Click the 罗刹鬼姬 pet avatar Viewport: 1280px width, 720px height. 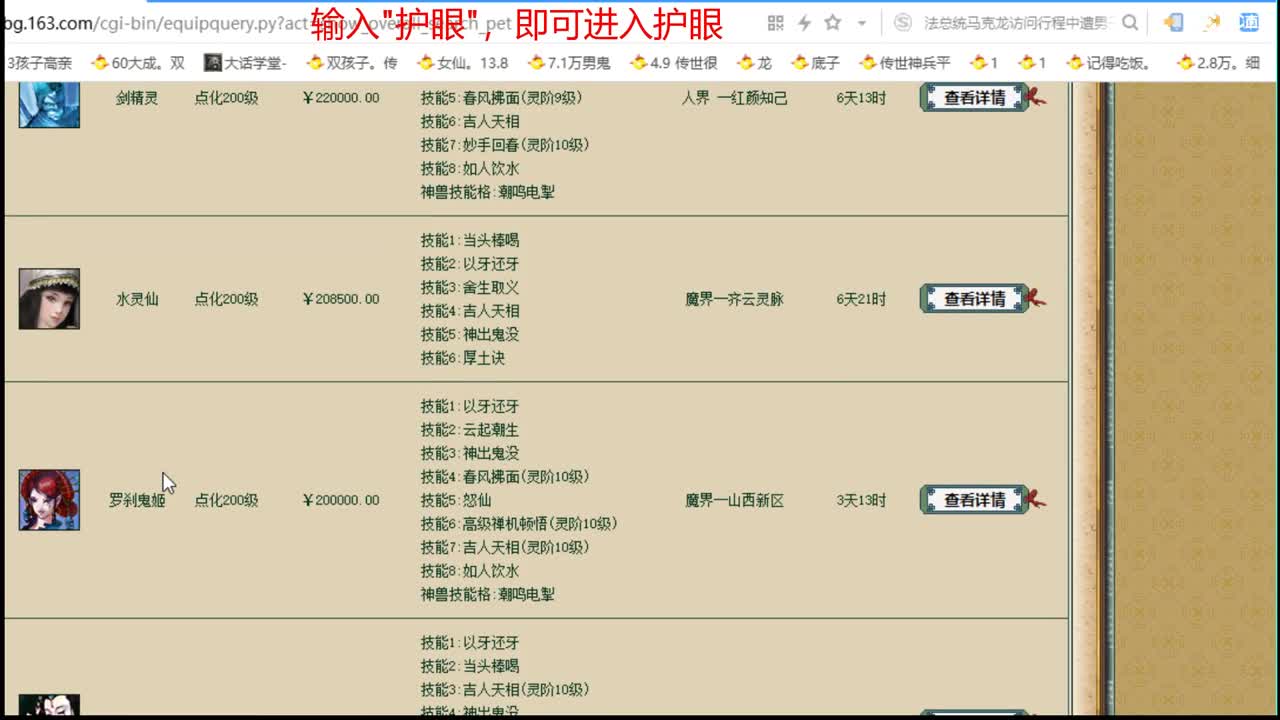pos(49,500)
